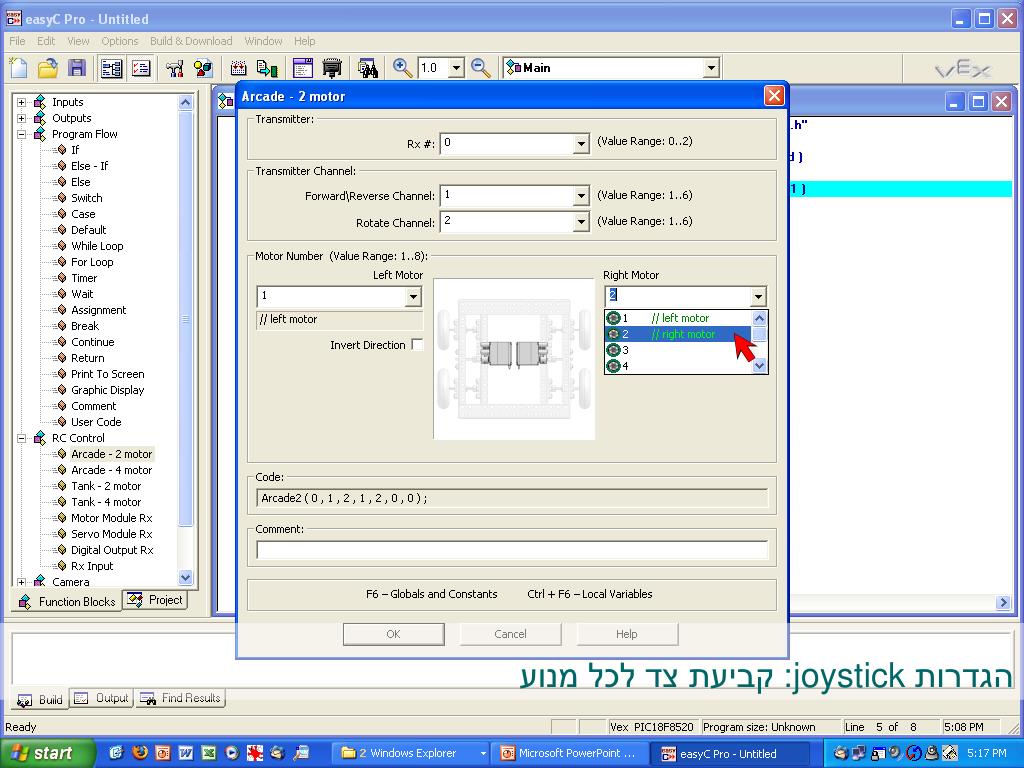Switch to Microsoft PowerPoint taskbar button
1024x768 pixels.
569,754
